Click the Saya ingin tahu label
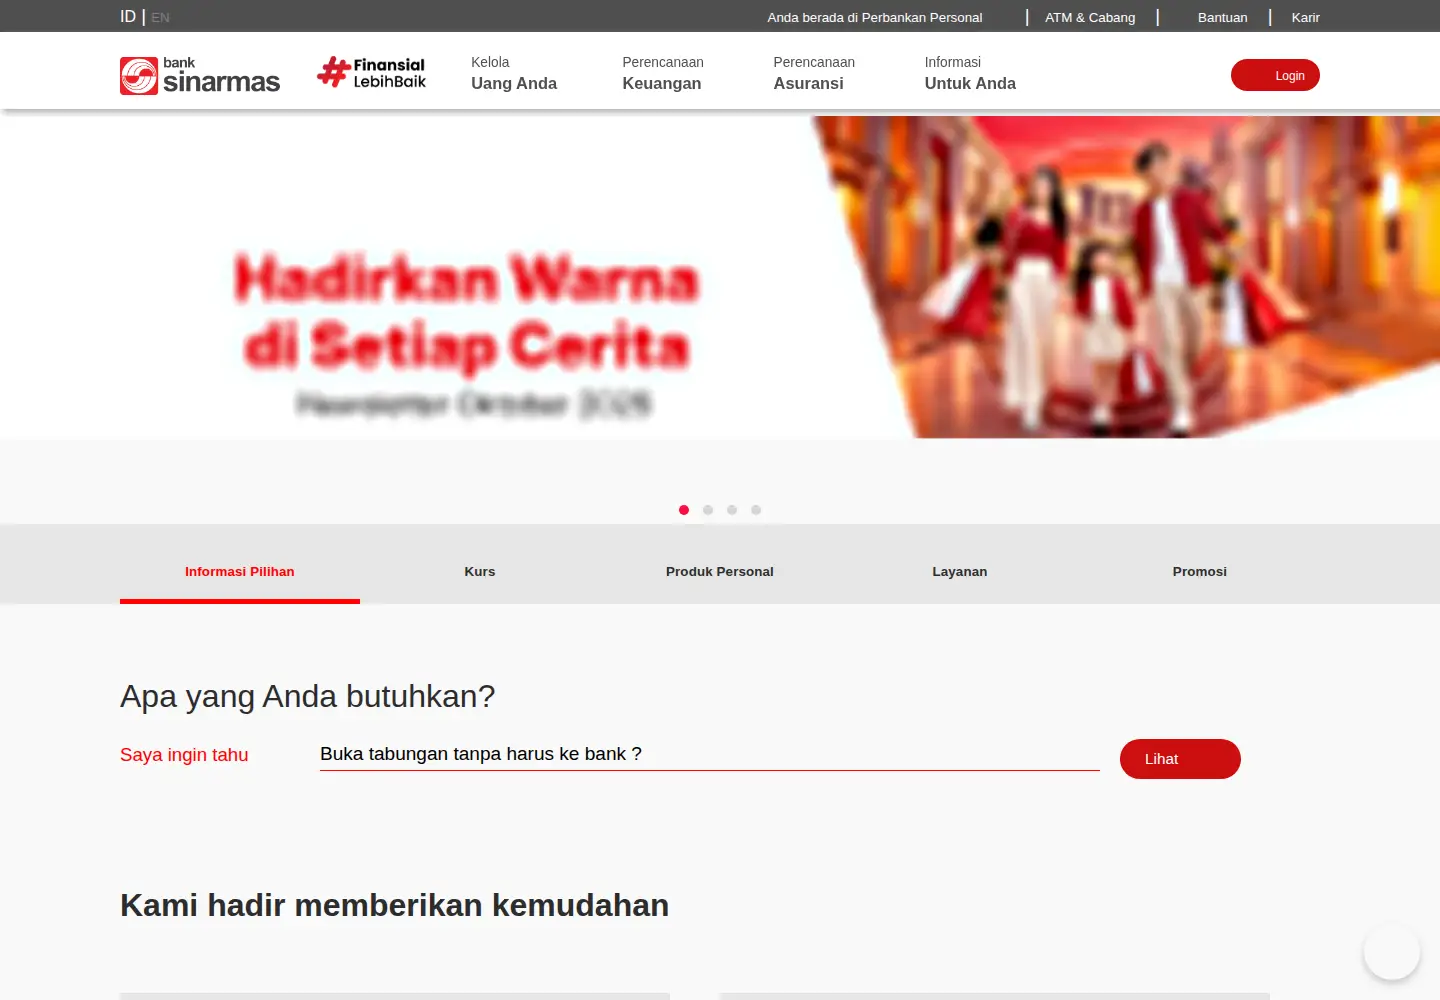Viewport: 1440px width, 1000px height. tap(184, 755)
